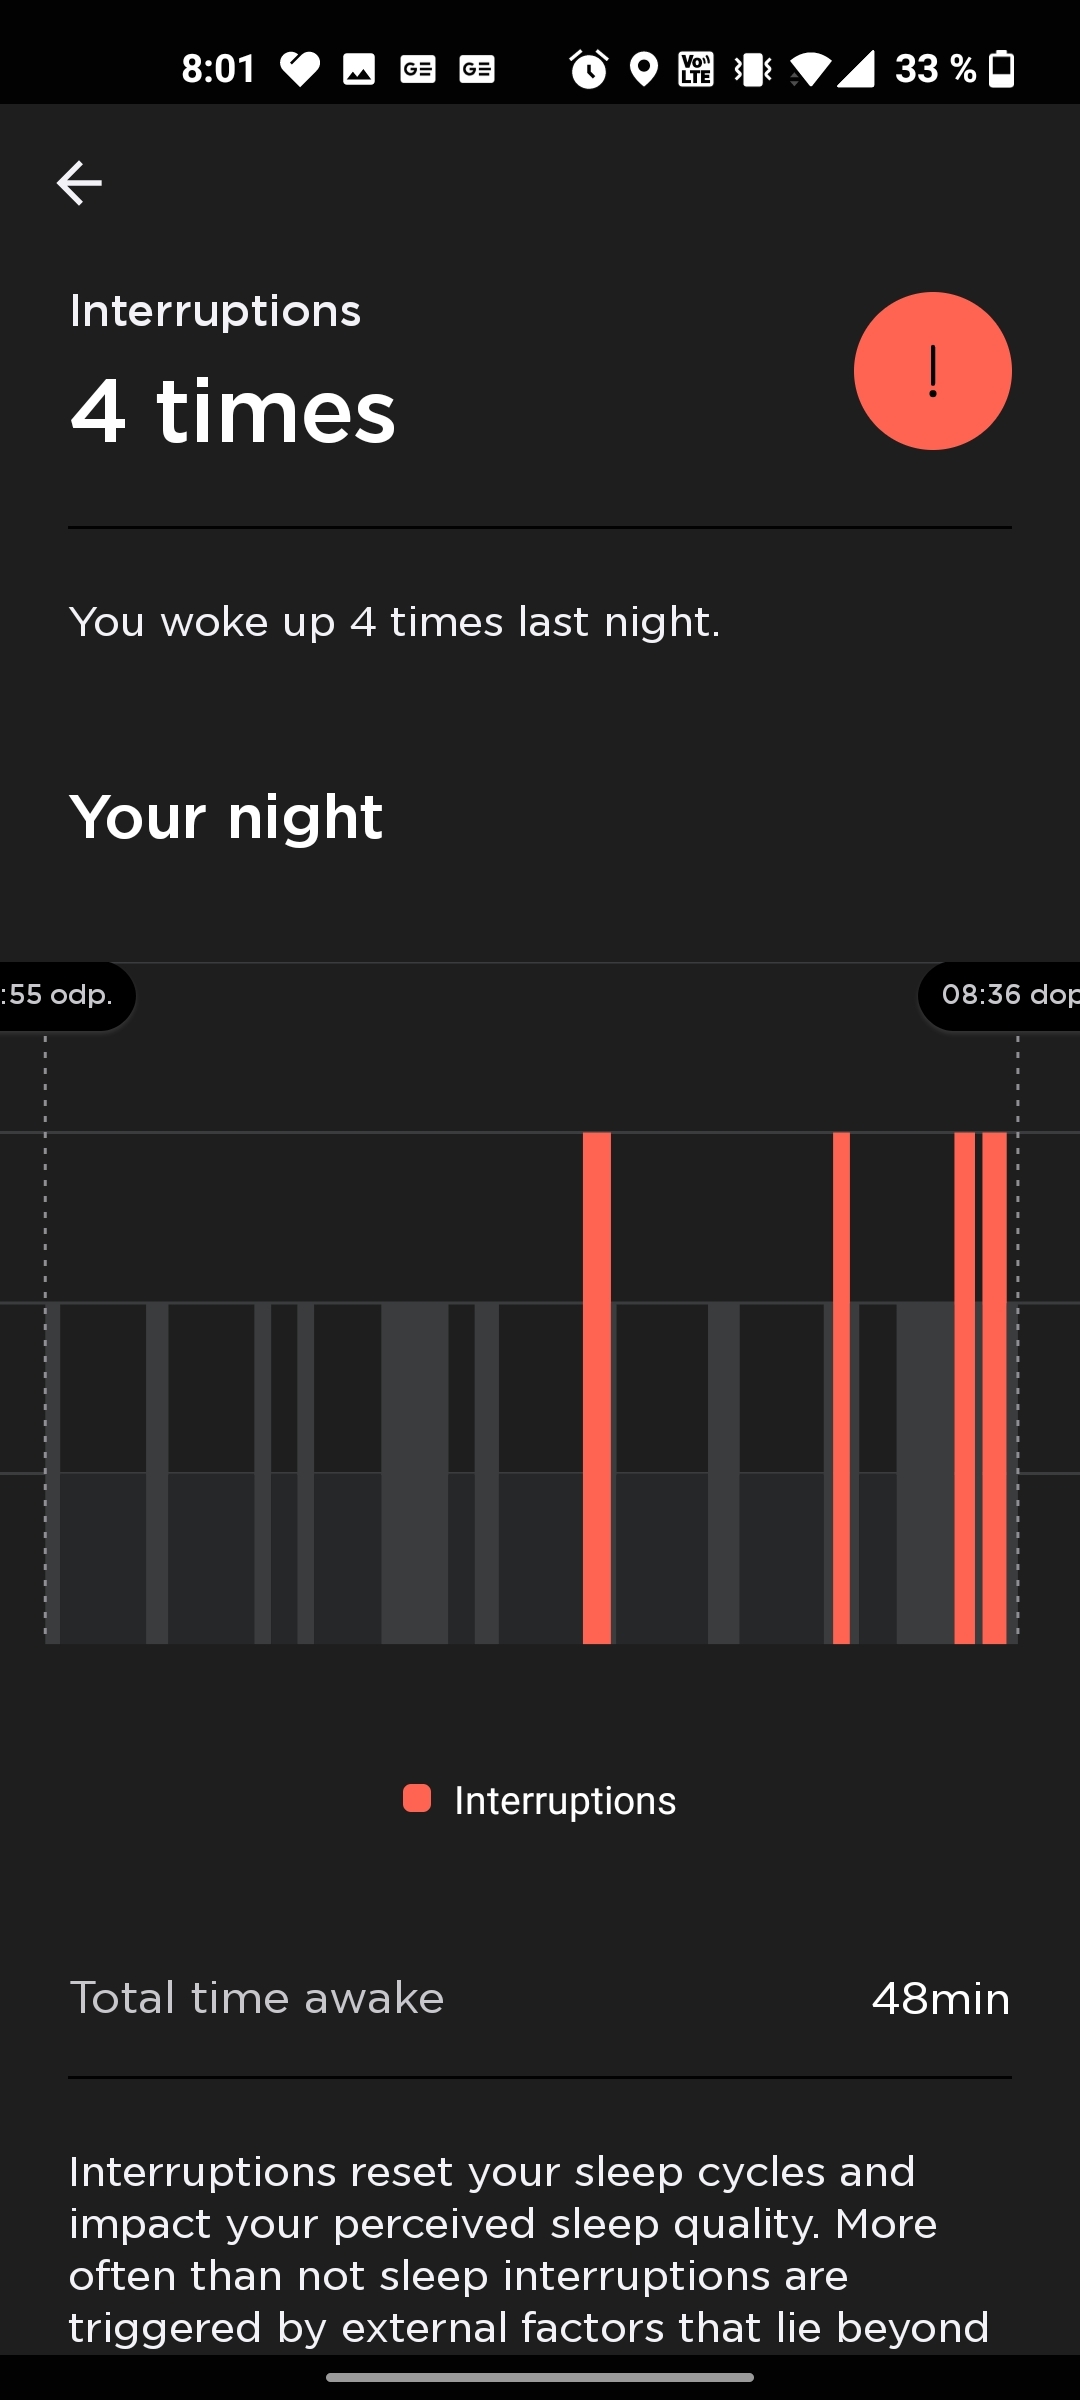Navigate back using the arrow icon
The image size is (1080, 2400).
coord(79,183)
